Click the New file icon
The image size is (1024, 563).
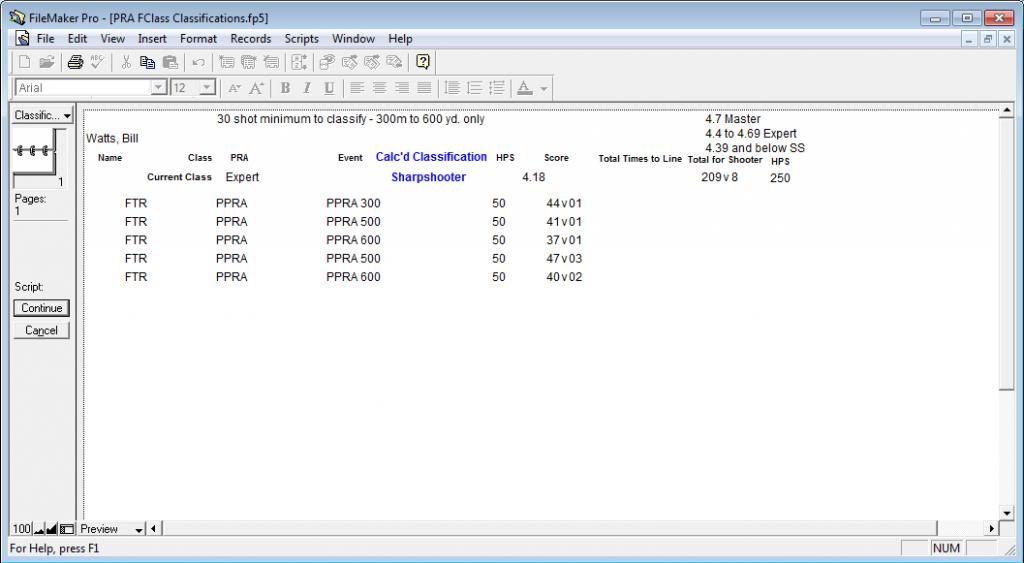24,62
